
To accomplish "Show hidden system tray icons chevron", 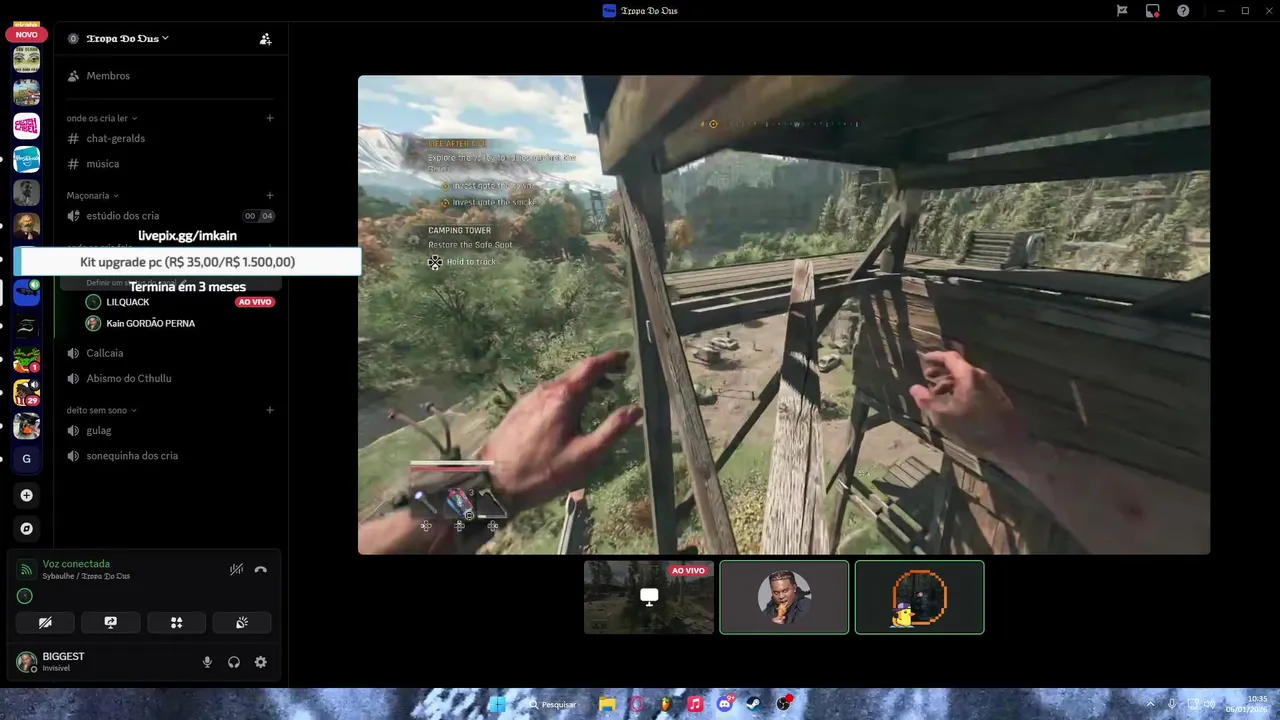I will point(1150,704).
